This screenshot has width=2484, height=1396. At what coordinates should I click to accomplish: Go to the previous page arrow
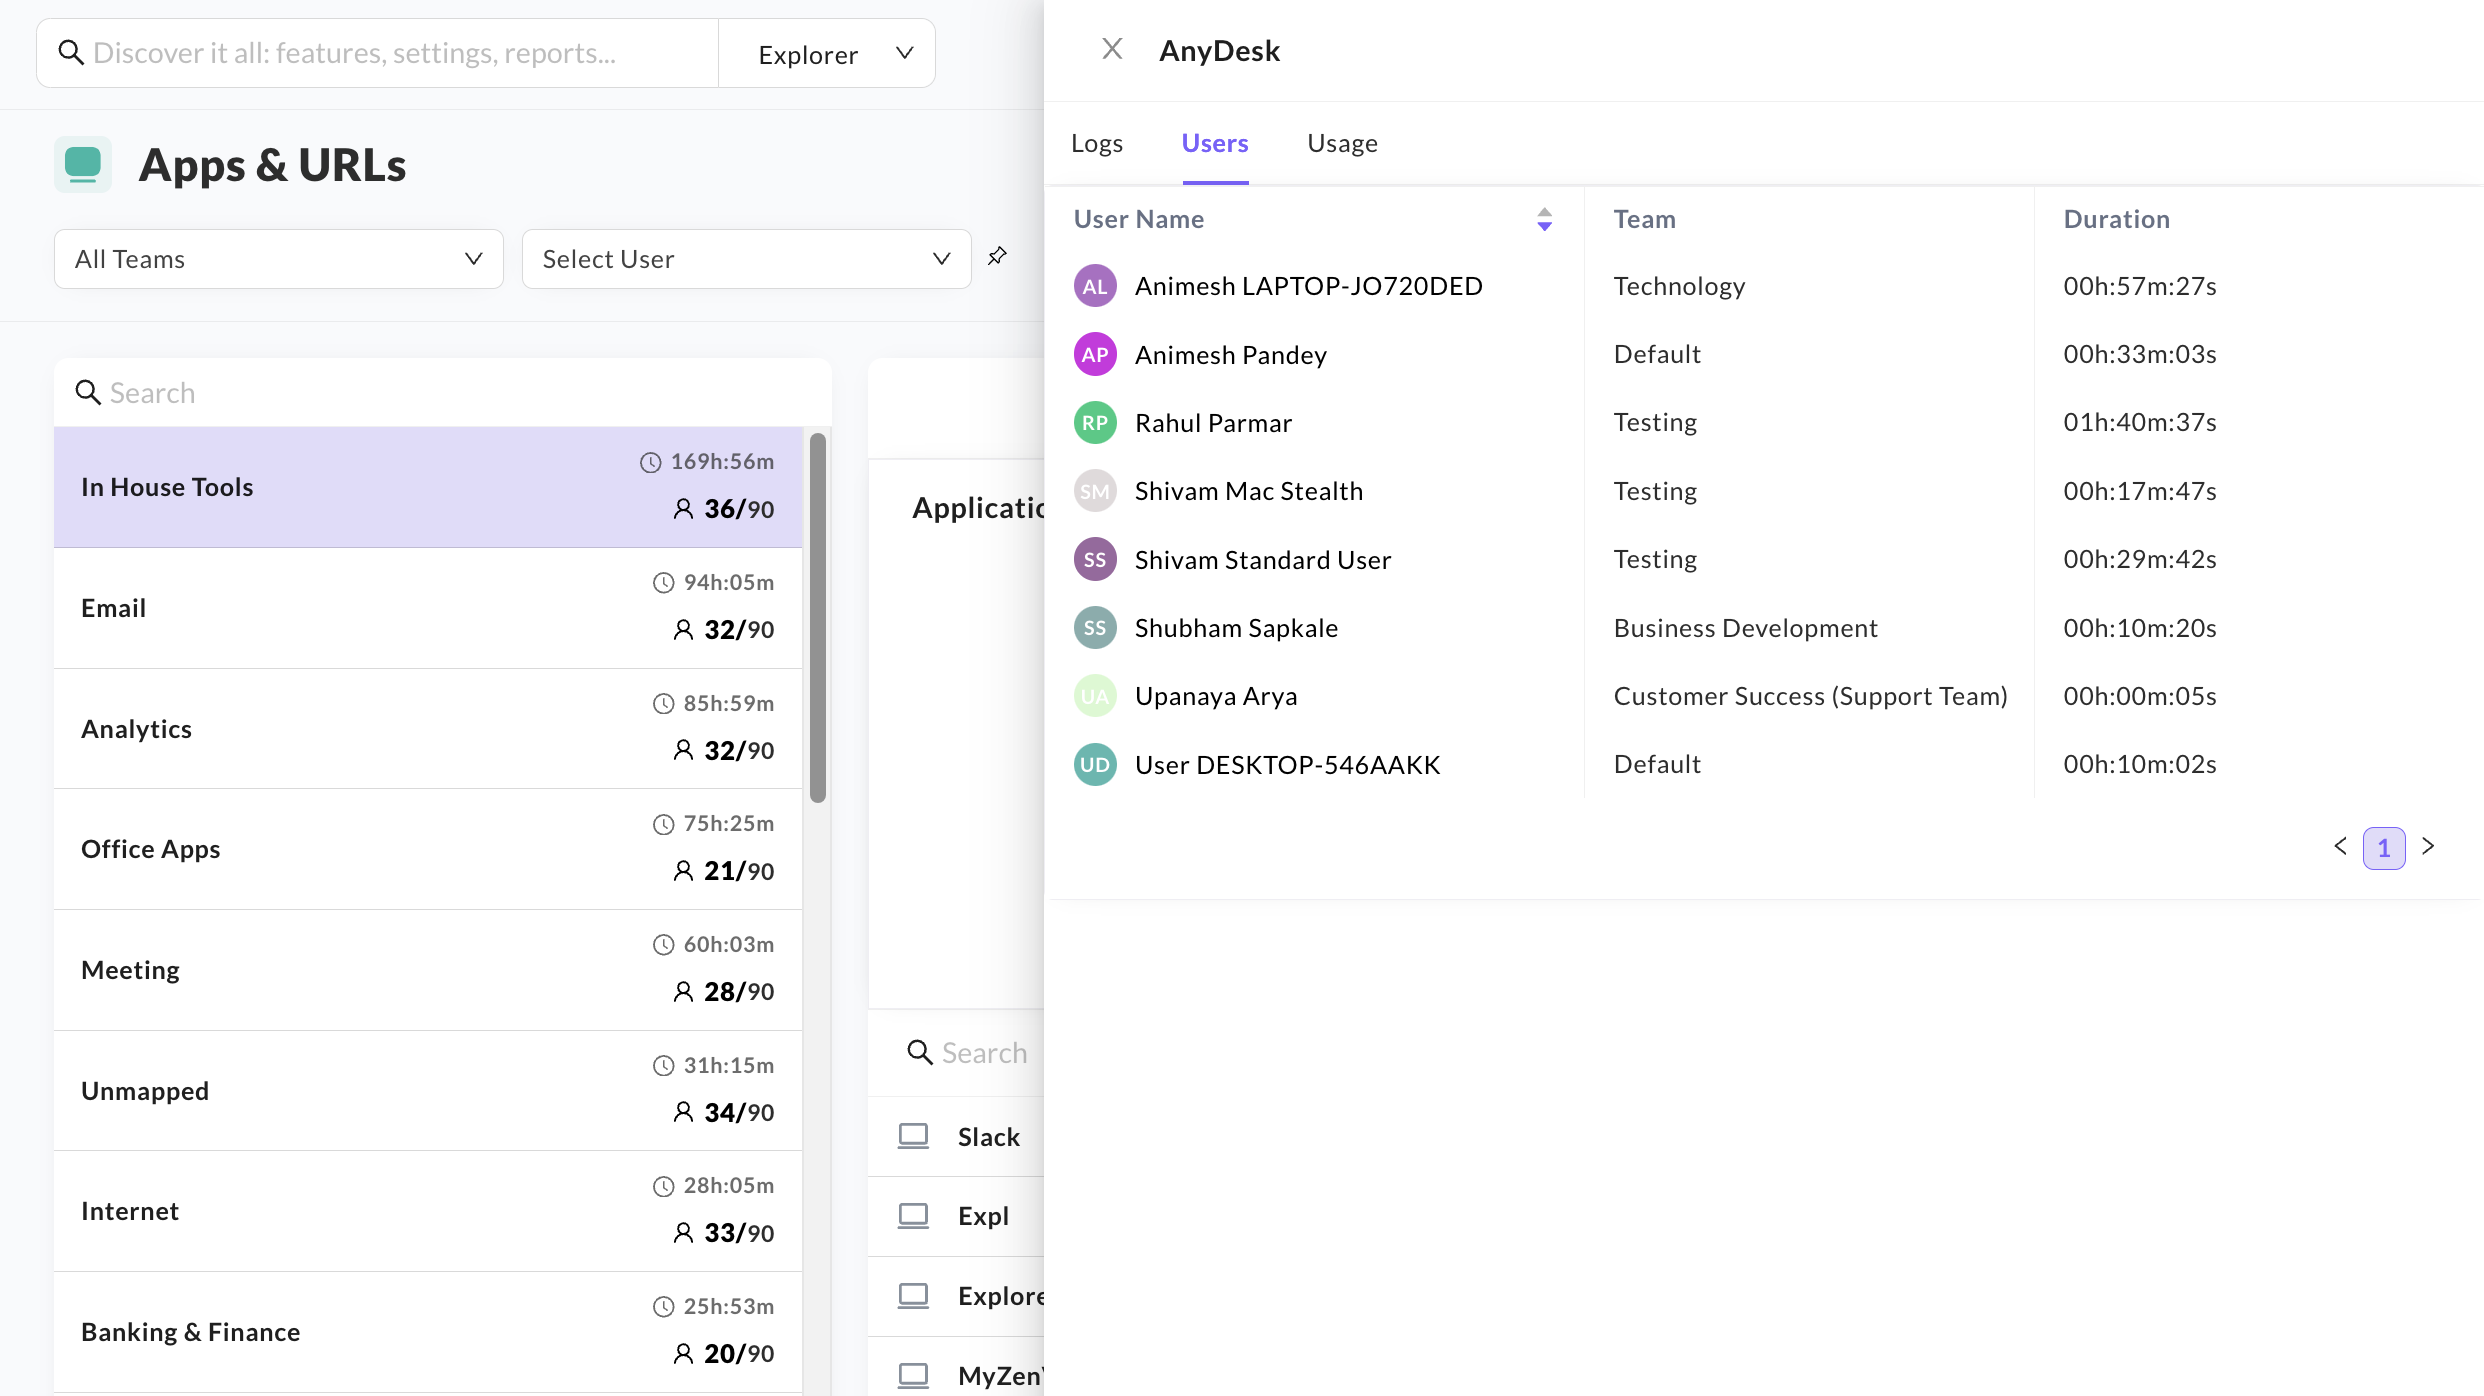coord(2340,846)
